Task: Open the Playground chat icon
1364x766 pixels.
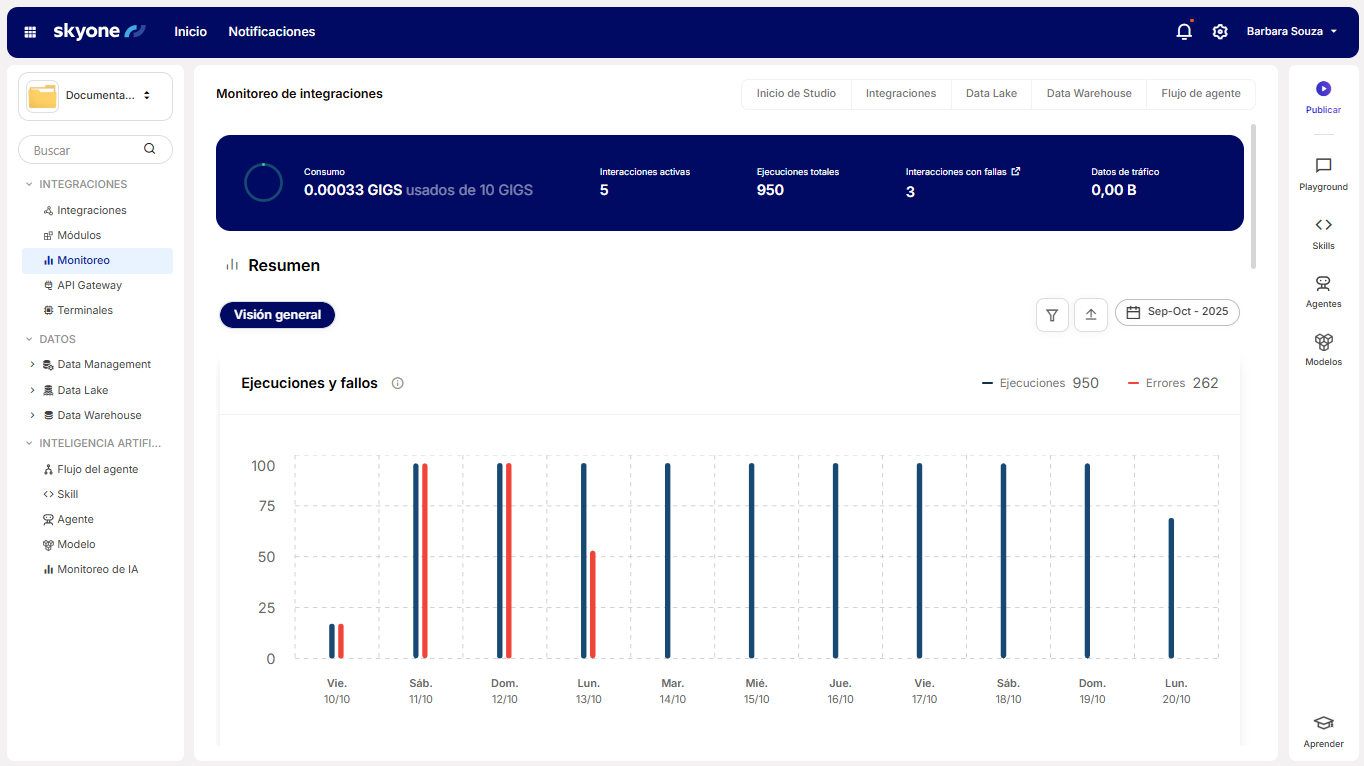Action: 1323,166
